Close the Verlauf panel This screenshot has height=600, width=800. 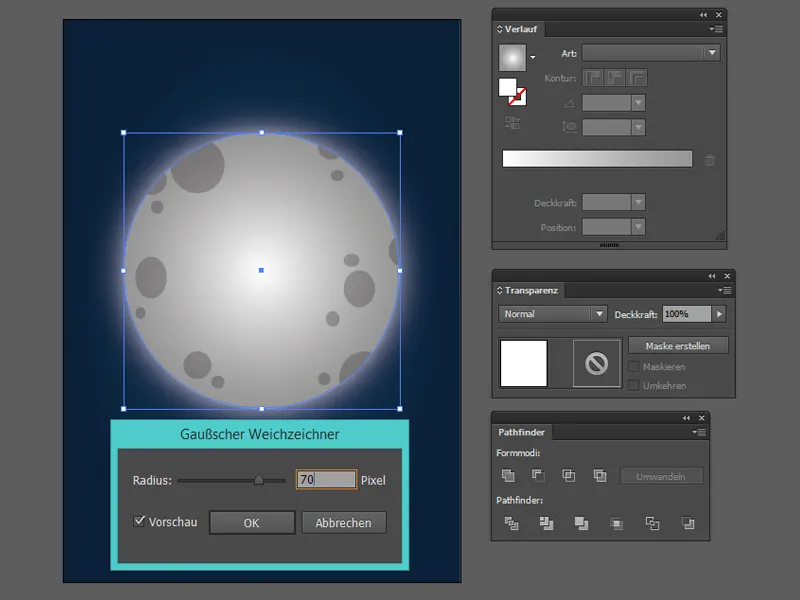tap(718, 15)
